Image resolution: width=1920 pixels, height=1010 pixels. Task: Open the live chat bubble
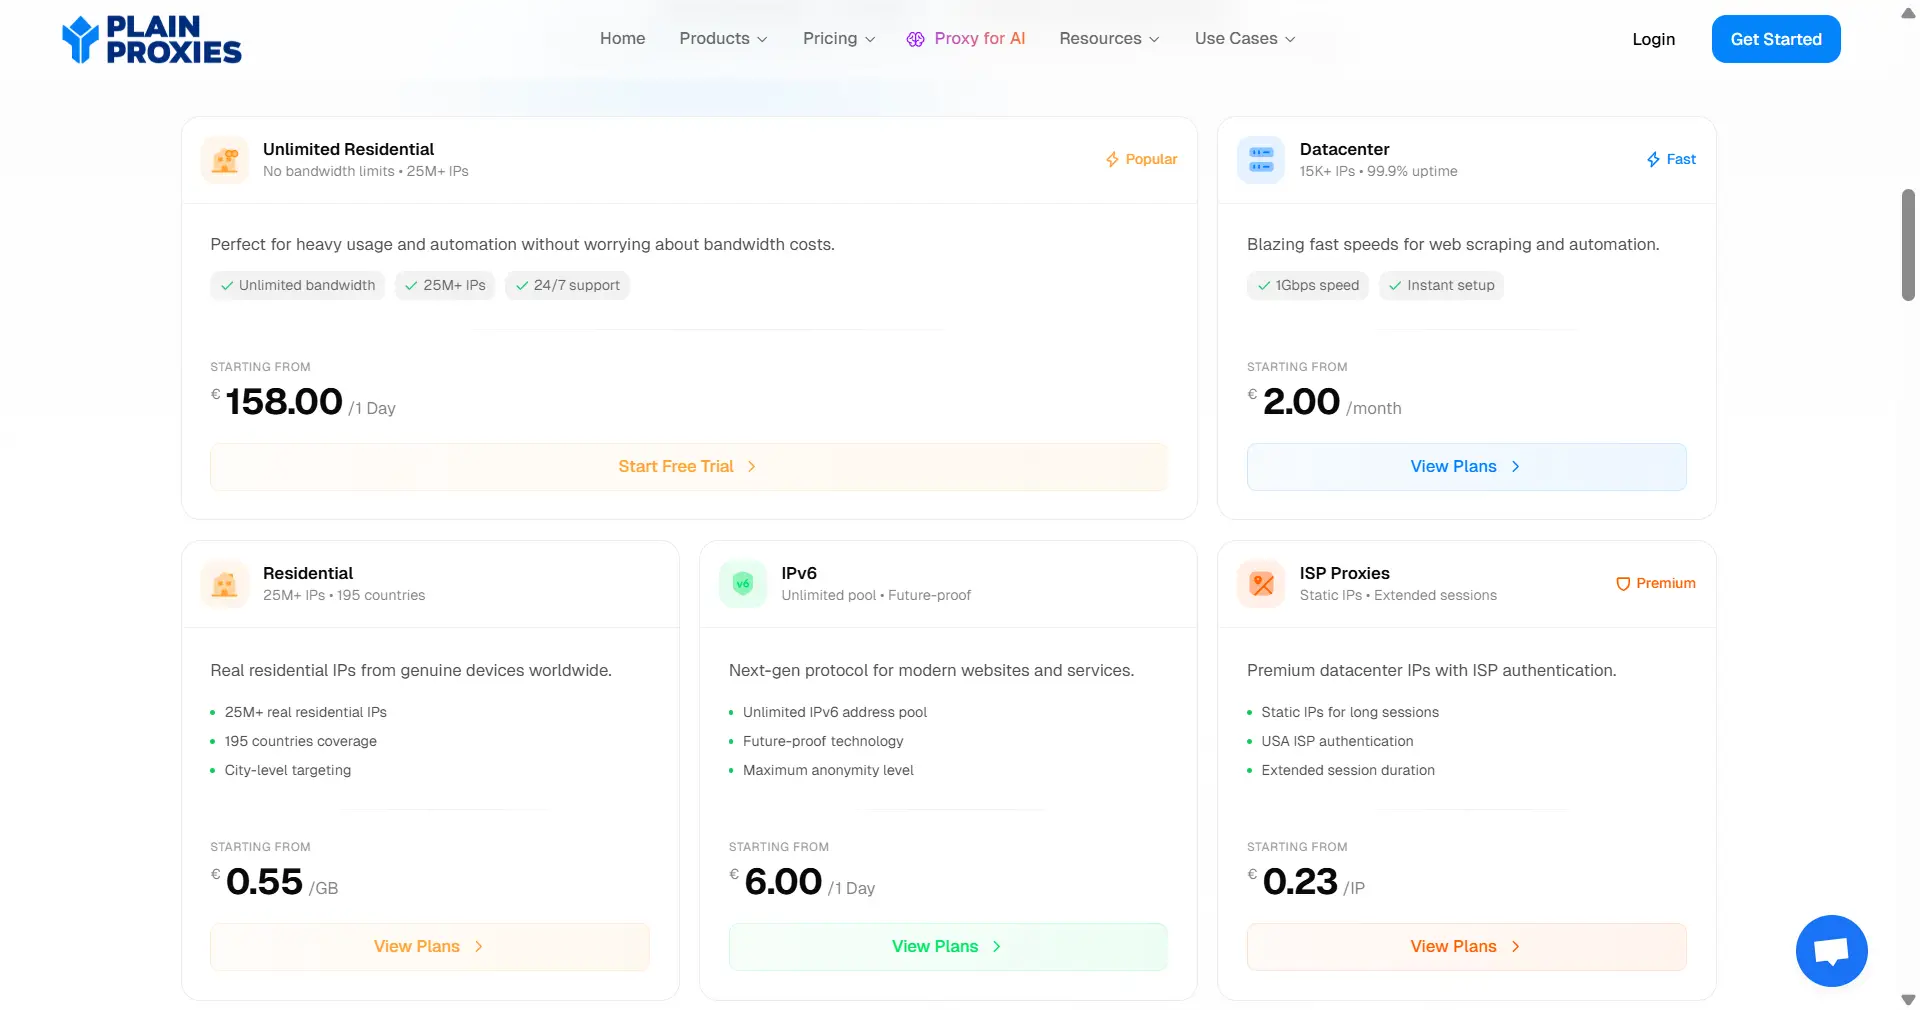[1831, 950]
